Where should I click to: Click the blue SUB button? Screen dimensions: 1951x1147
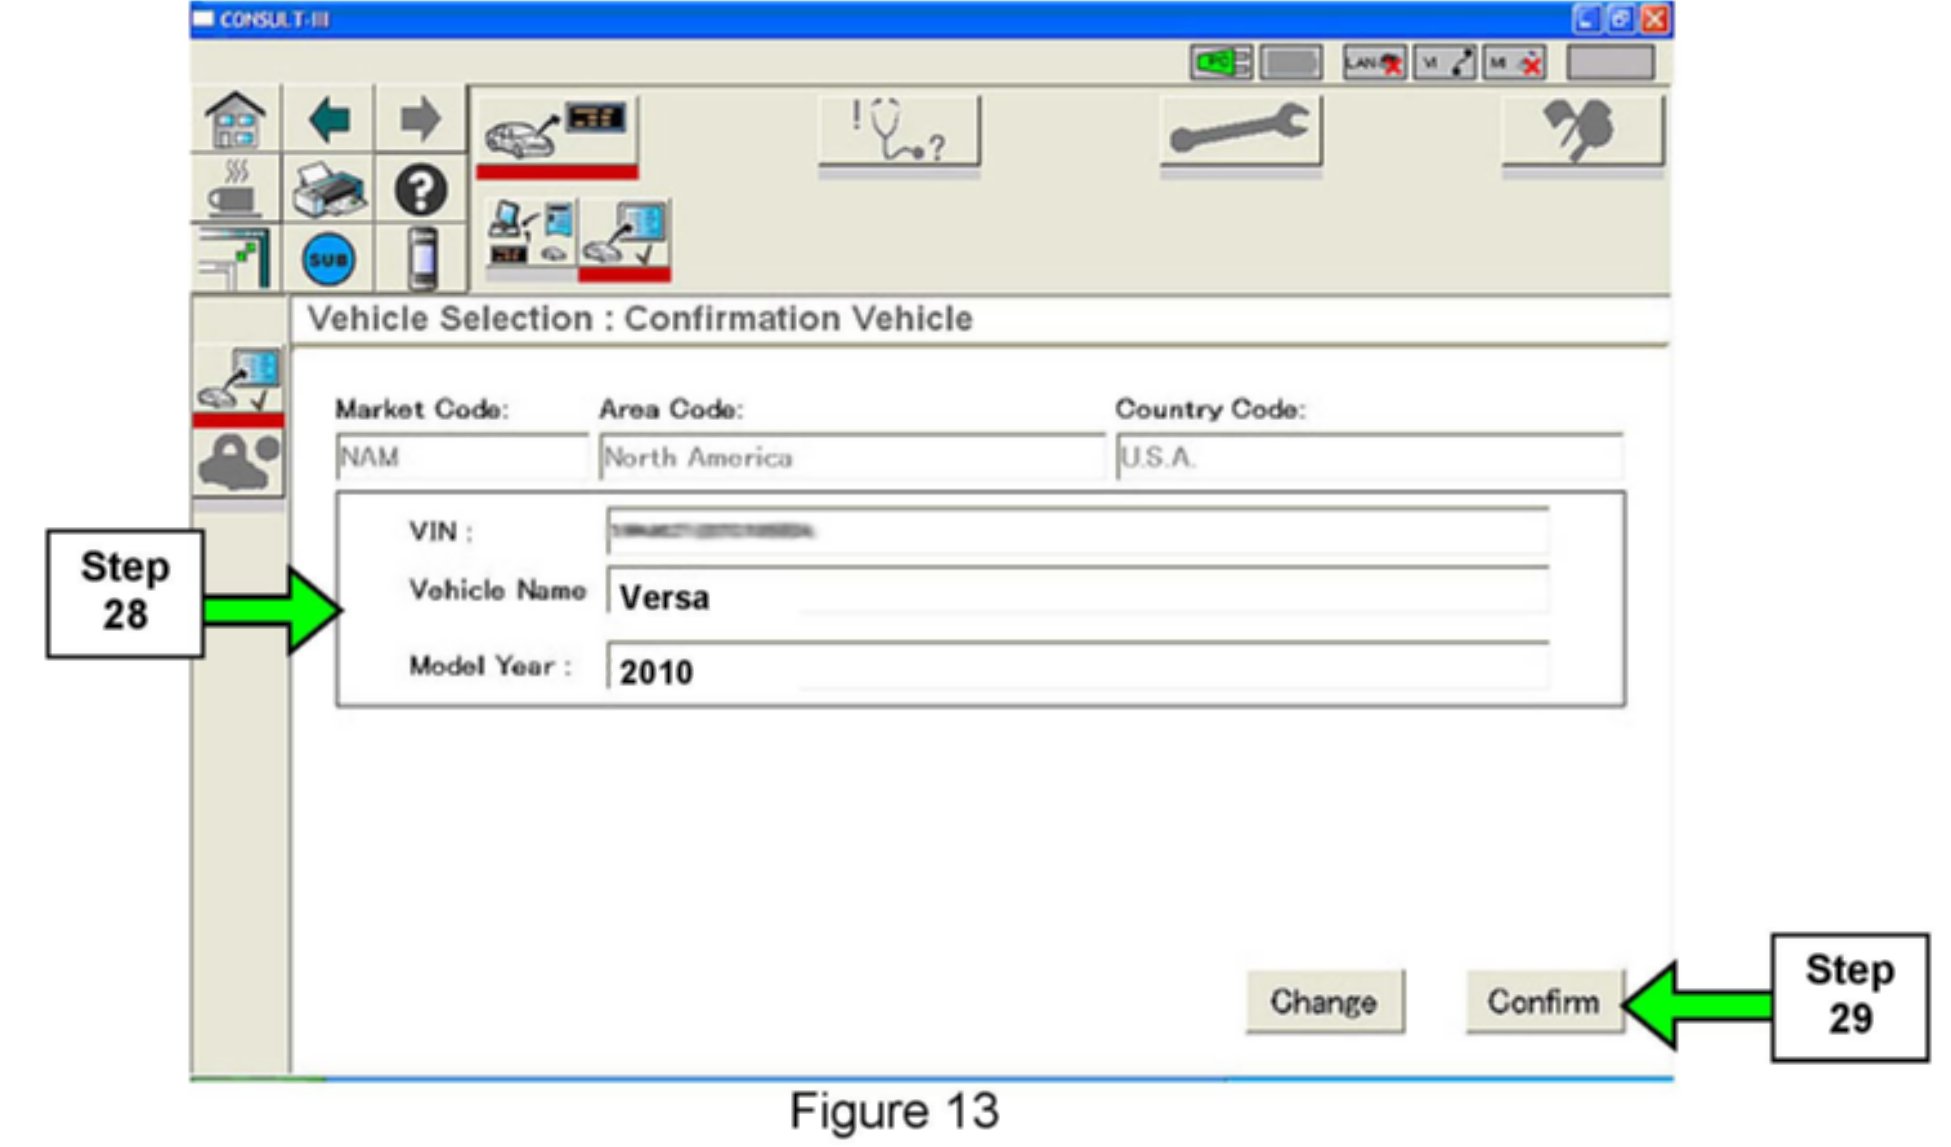click(x=329, y=259)
